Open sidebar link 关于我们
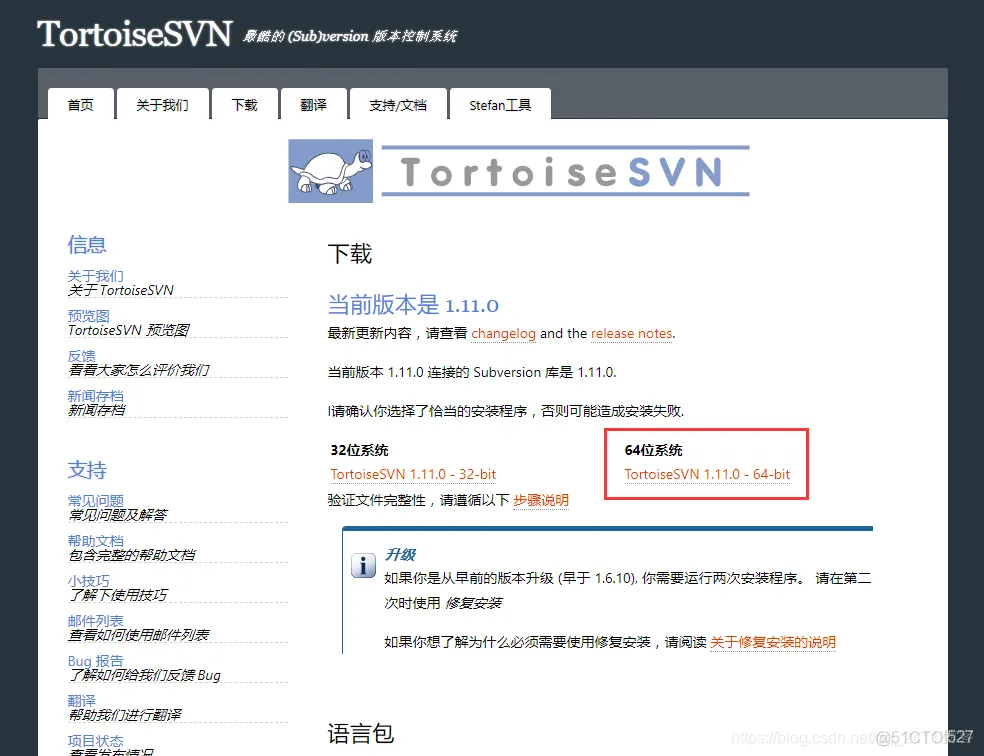Screen dimensions: 984x756 pos(95,276)
